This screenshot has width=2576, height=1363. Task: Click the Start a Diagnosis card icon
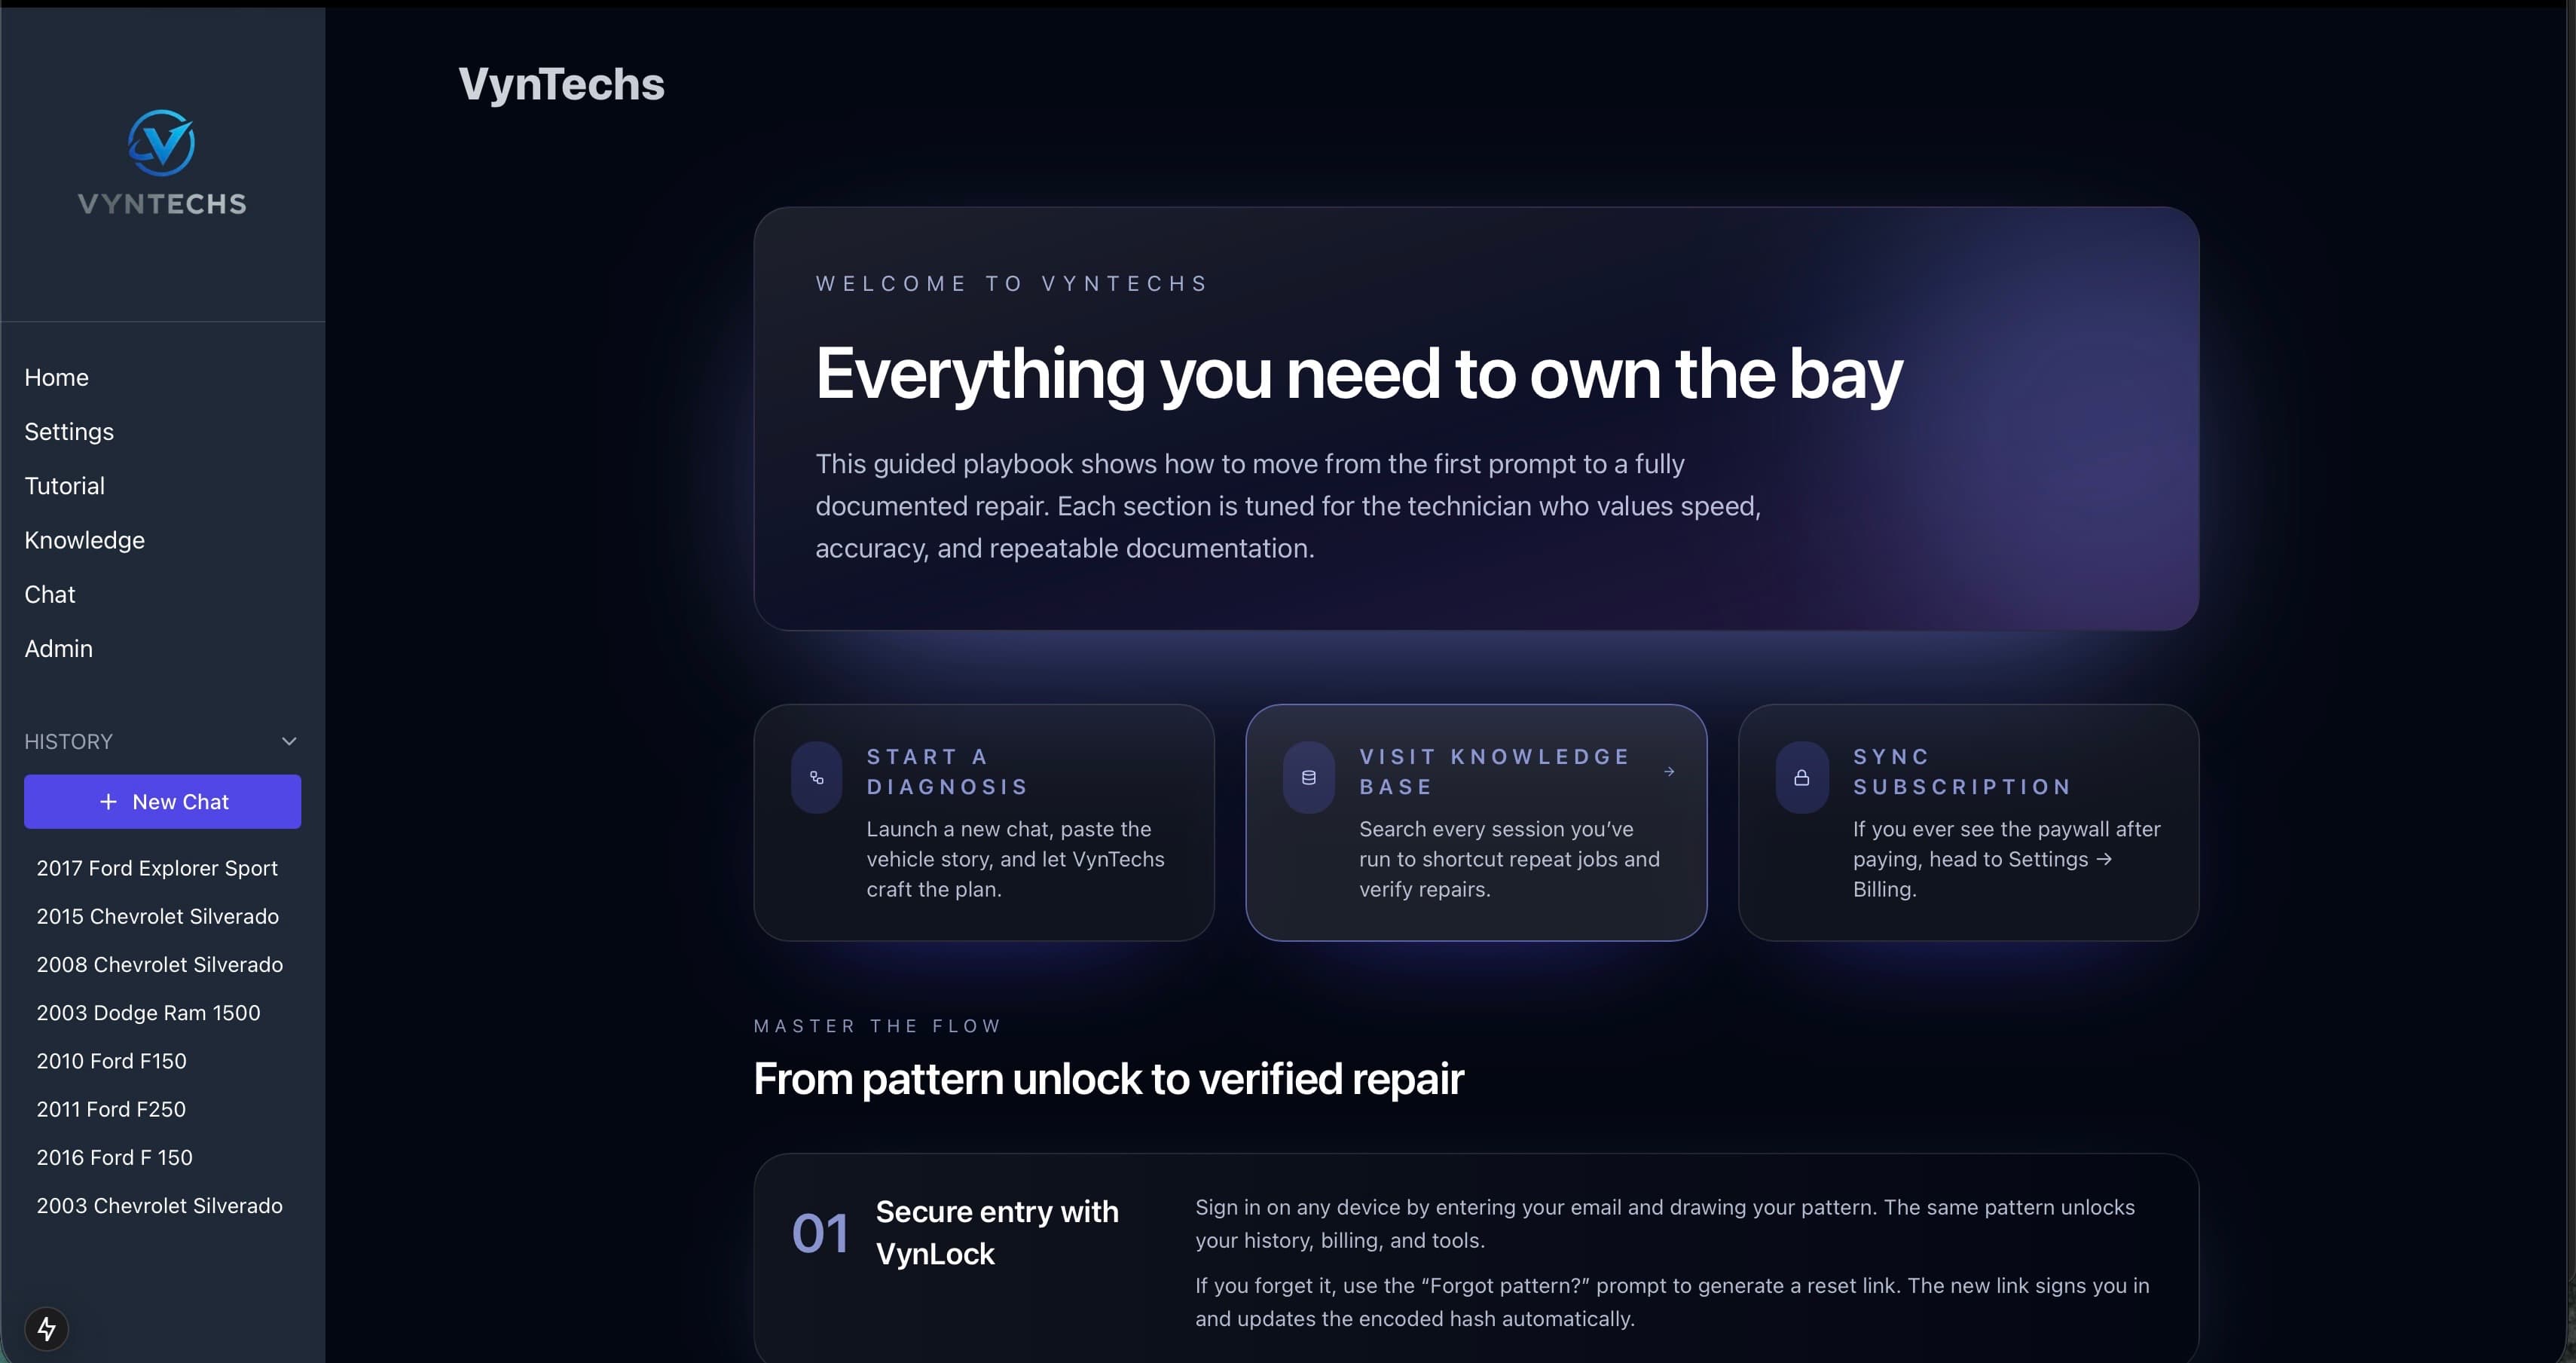816,777
